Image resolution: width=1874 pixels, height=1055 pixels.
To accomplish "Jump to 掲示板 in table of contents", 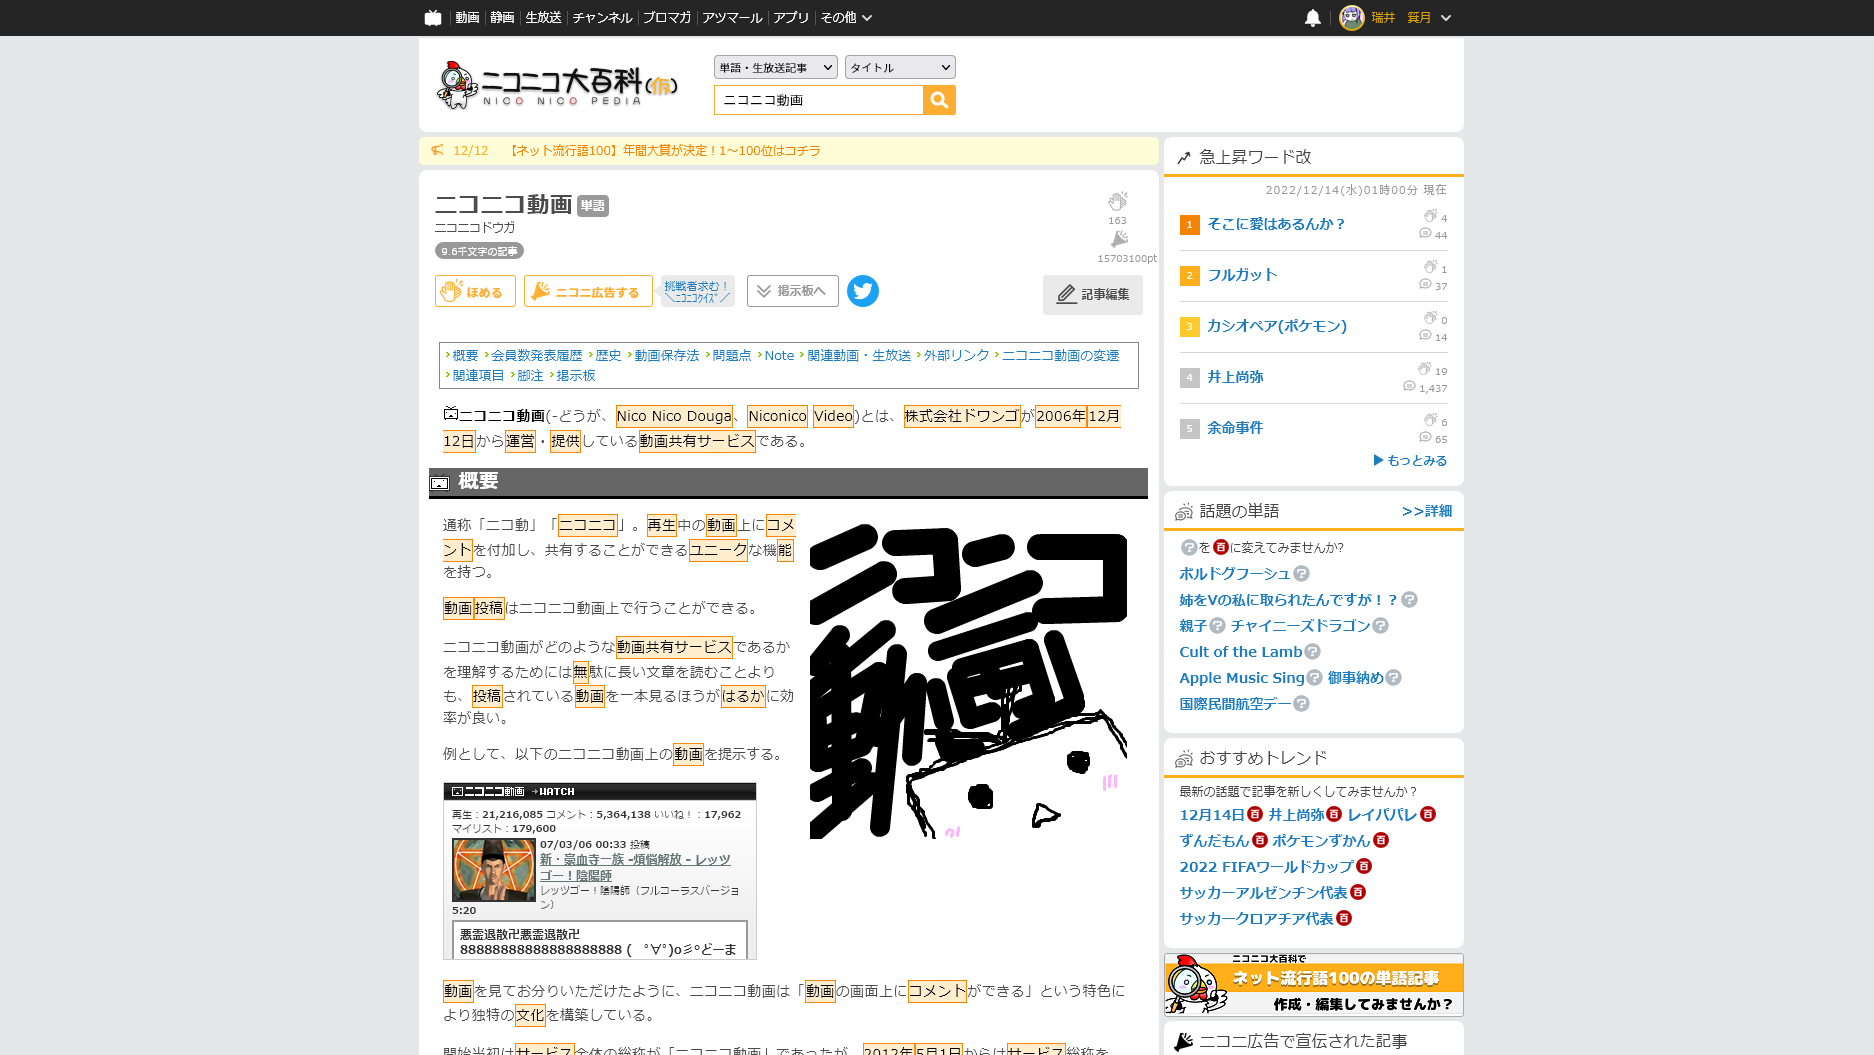I will (575, 376).
